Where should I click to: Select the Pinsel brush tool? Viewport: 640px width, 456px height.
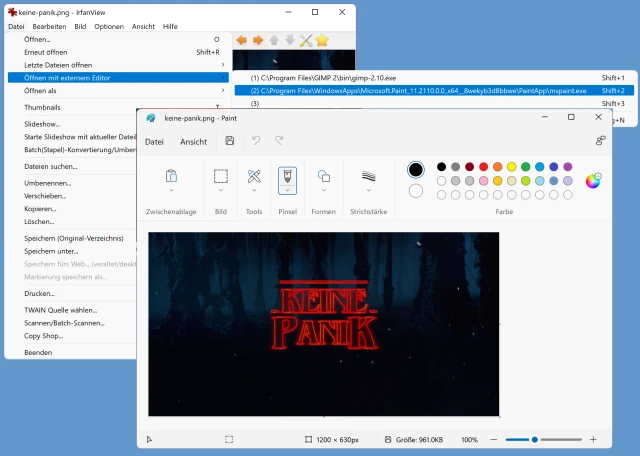(x=287, y=176)
